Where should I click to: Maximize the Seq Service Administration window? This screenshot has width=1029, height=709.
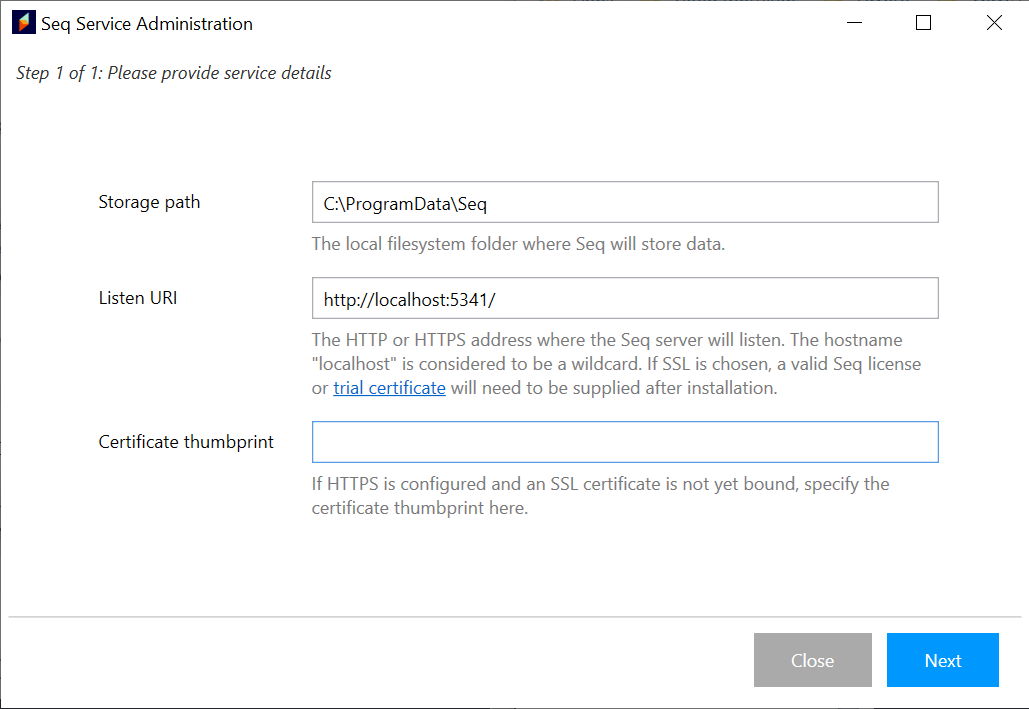click(x=923, y=23)
